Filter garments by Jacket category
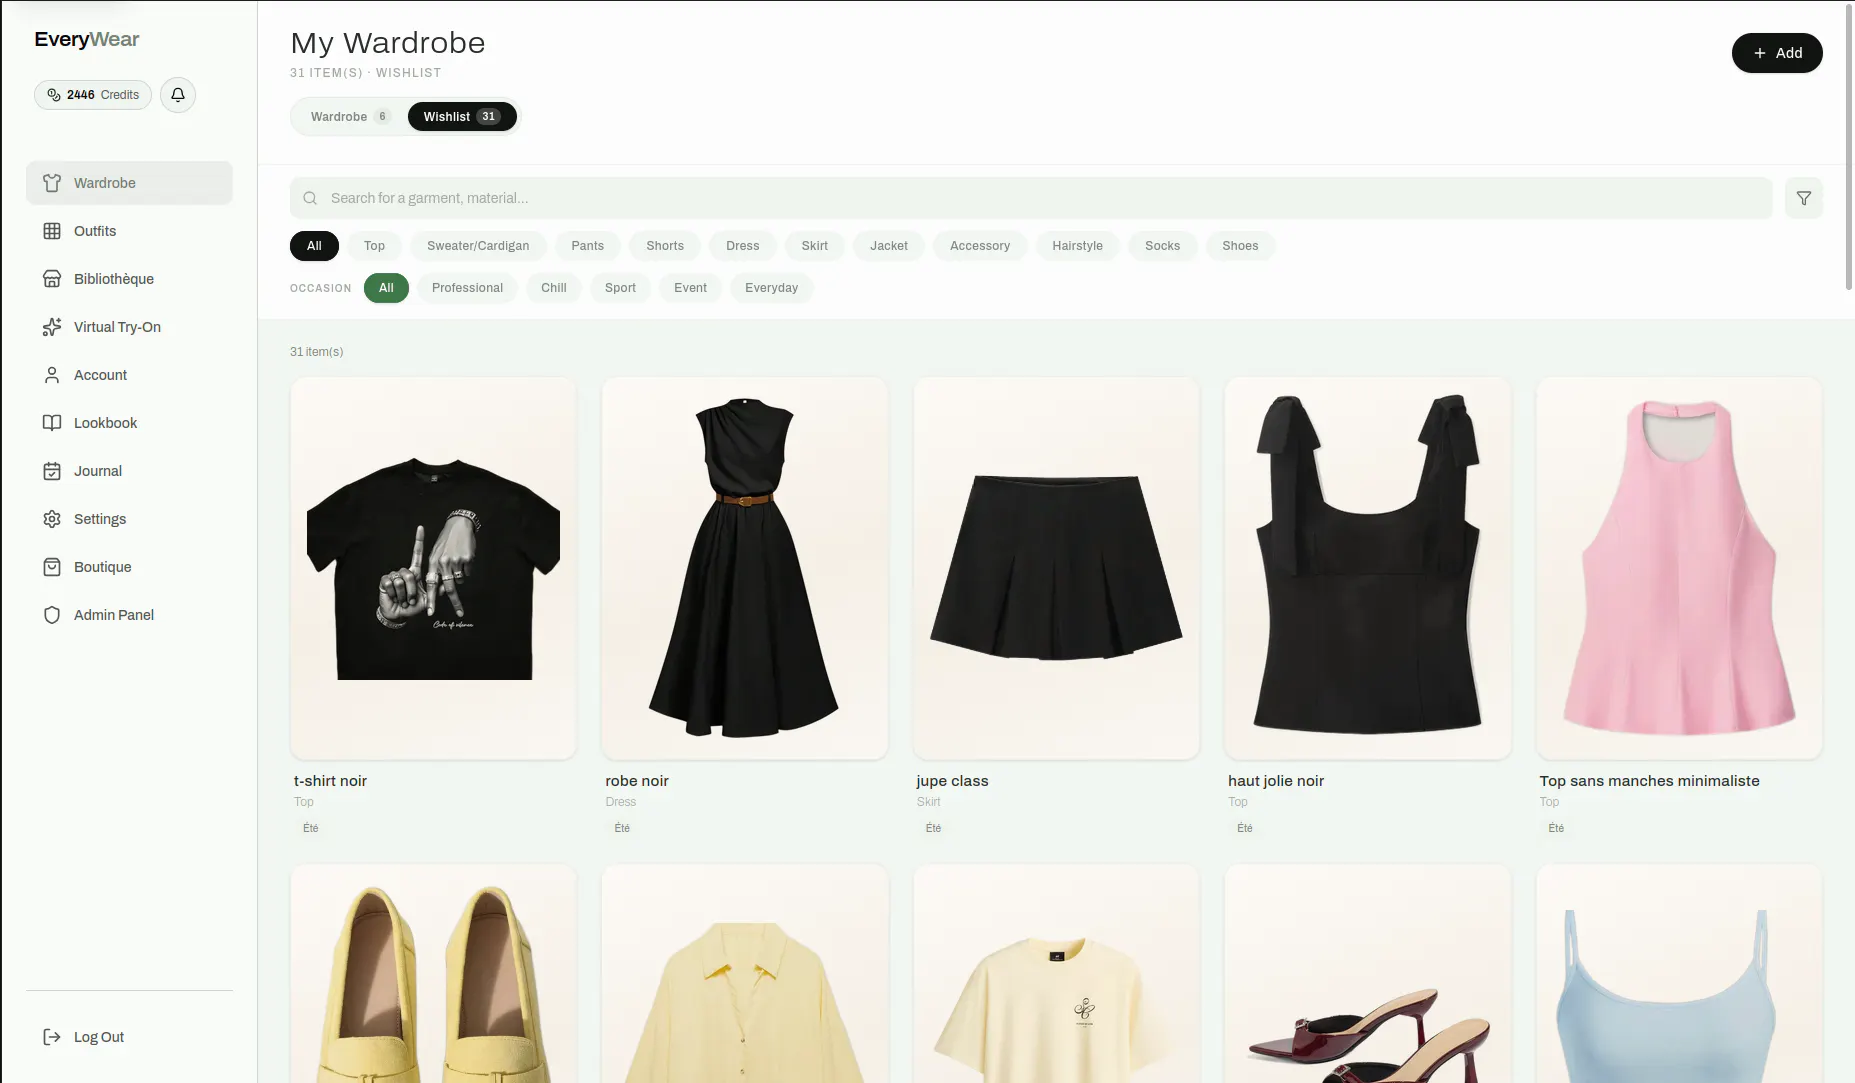Image resolution: width=1855 pixels, height=1083 pixels. pos(889,246)
